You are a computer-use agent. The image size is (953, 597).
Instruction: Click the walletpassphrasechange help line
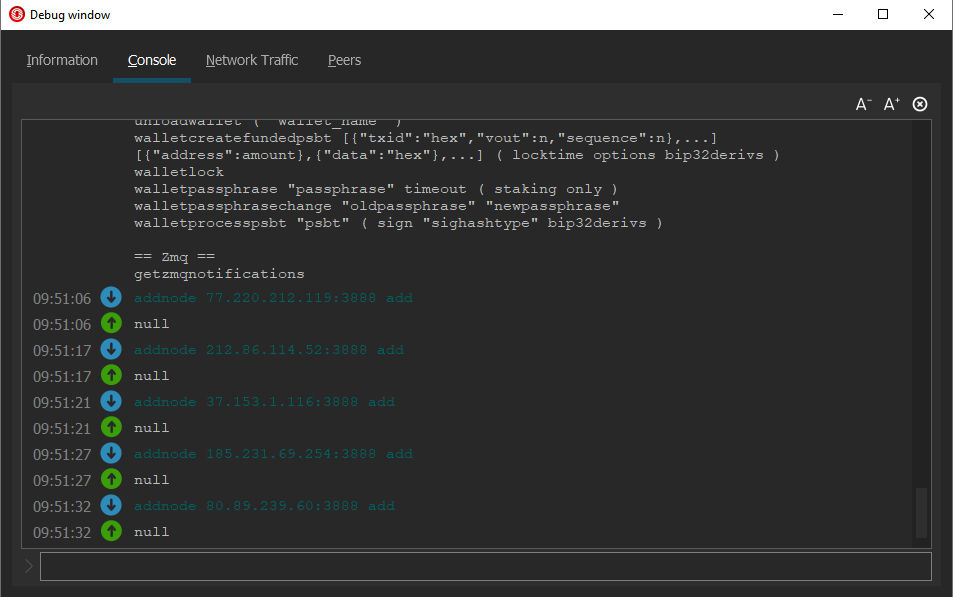coord(376,206)
